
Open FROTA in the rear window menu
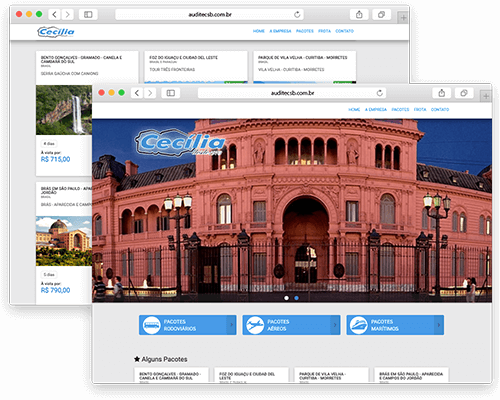click(x=324, y=31)
